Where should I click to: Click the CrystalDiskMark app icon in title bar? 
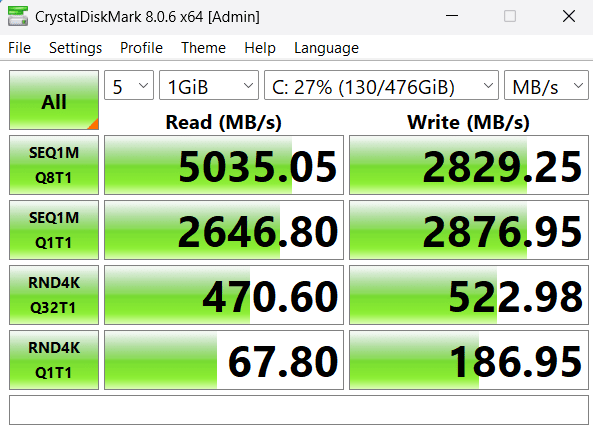pyautogui.click(x=18, y=16)
